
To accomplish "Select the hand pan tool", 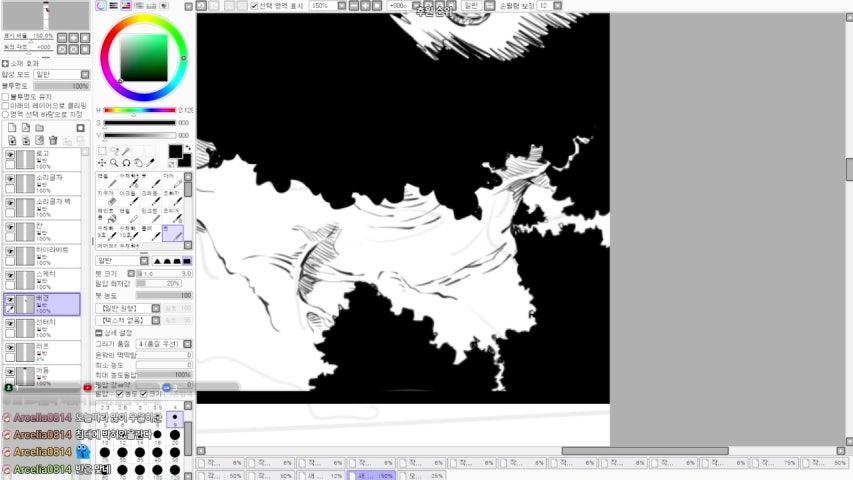I will (x=138, y=163).
